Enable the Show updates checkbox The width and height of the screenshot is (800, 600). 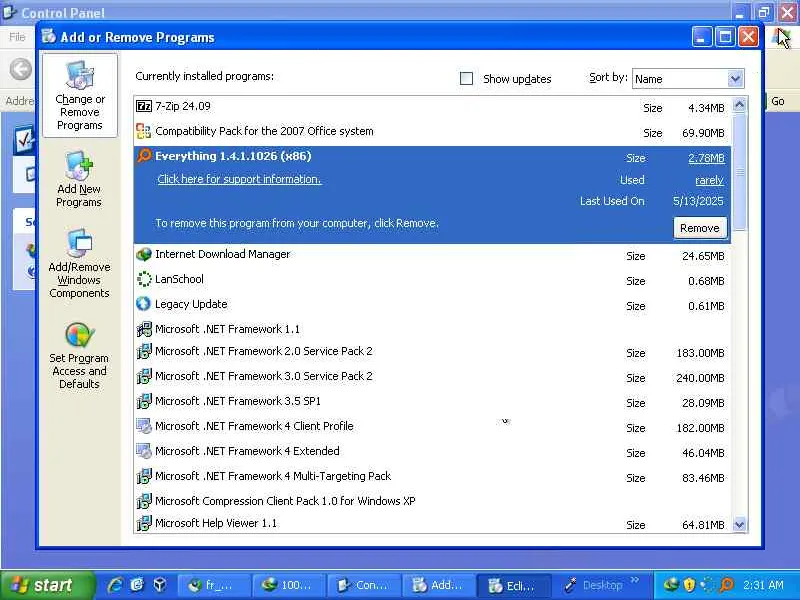coord(466,79)
